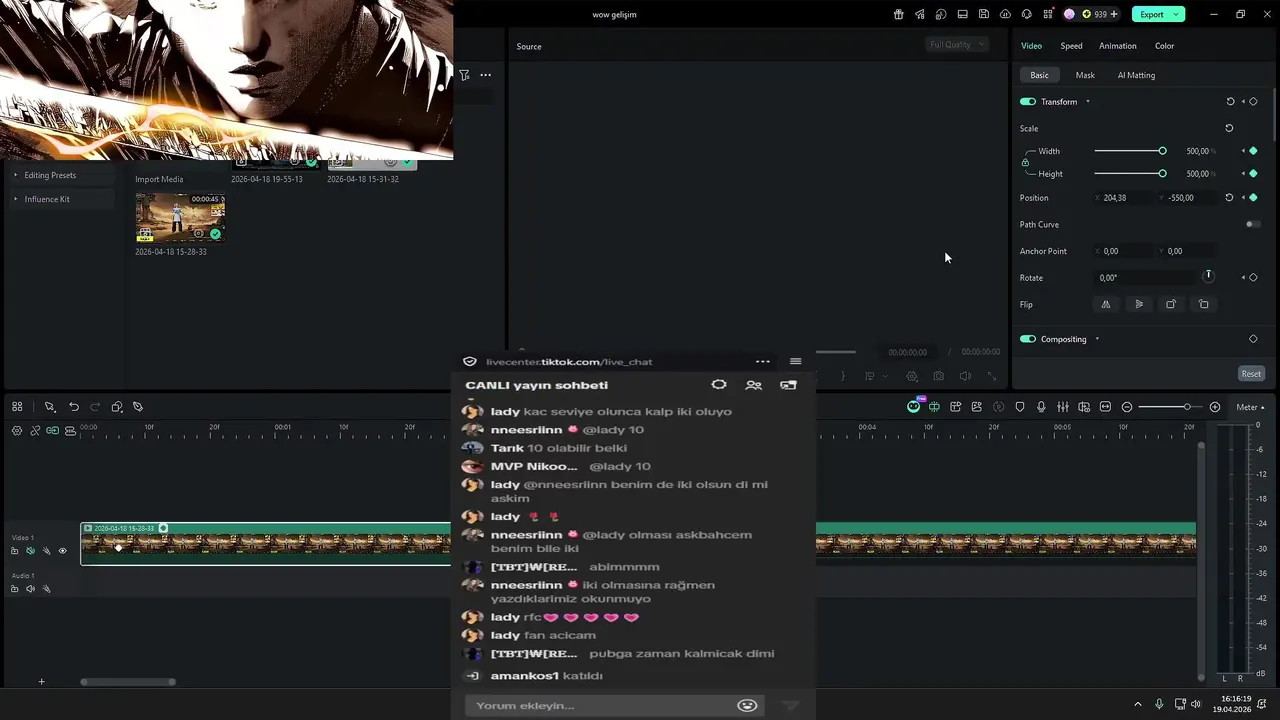This screenshot has height=720, width=1280.
Task: Collapse the Compositing section arrow
Action: [1097, 339]
